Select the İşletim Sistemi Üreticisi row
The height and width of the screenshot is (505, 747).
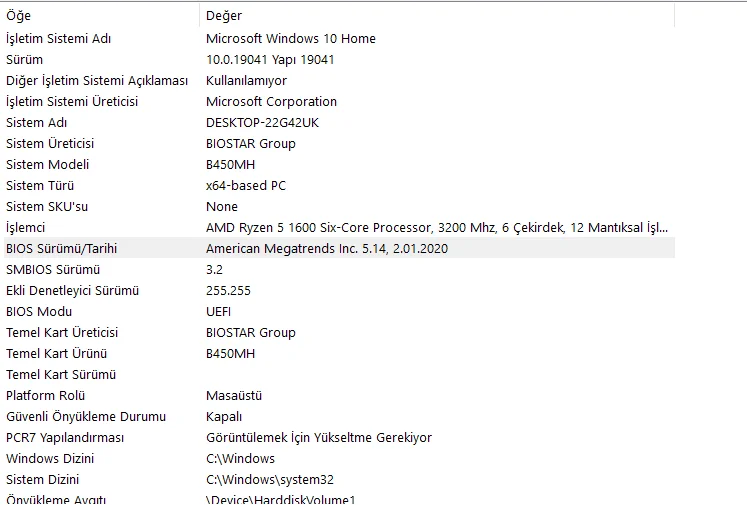coord(72,101)
